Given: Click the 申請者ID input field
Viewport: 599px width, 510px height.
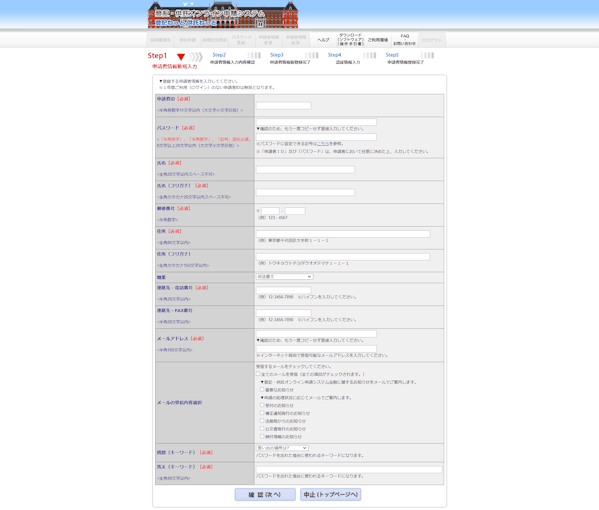Looking at the screenshot, I should tap(283, 106).
